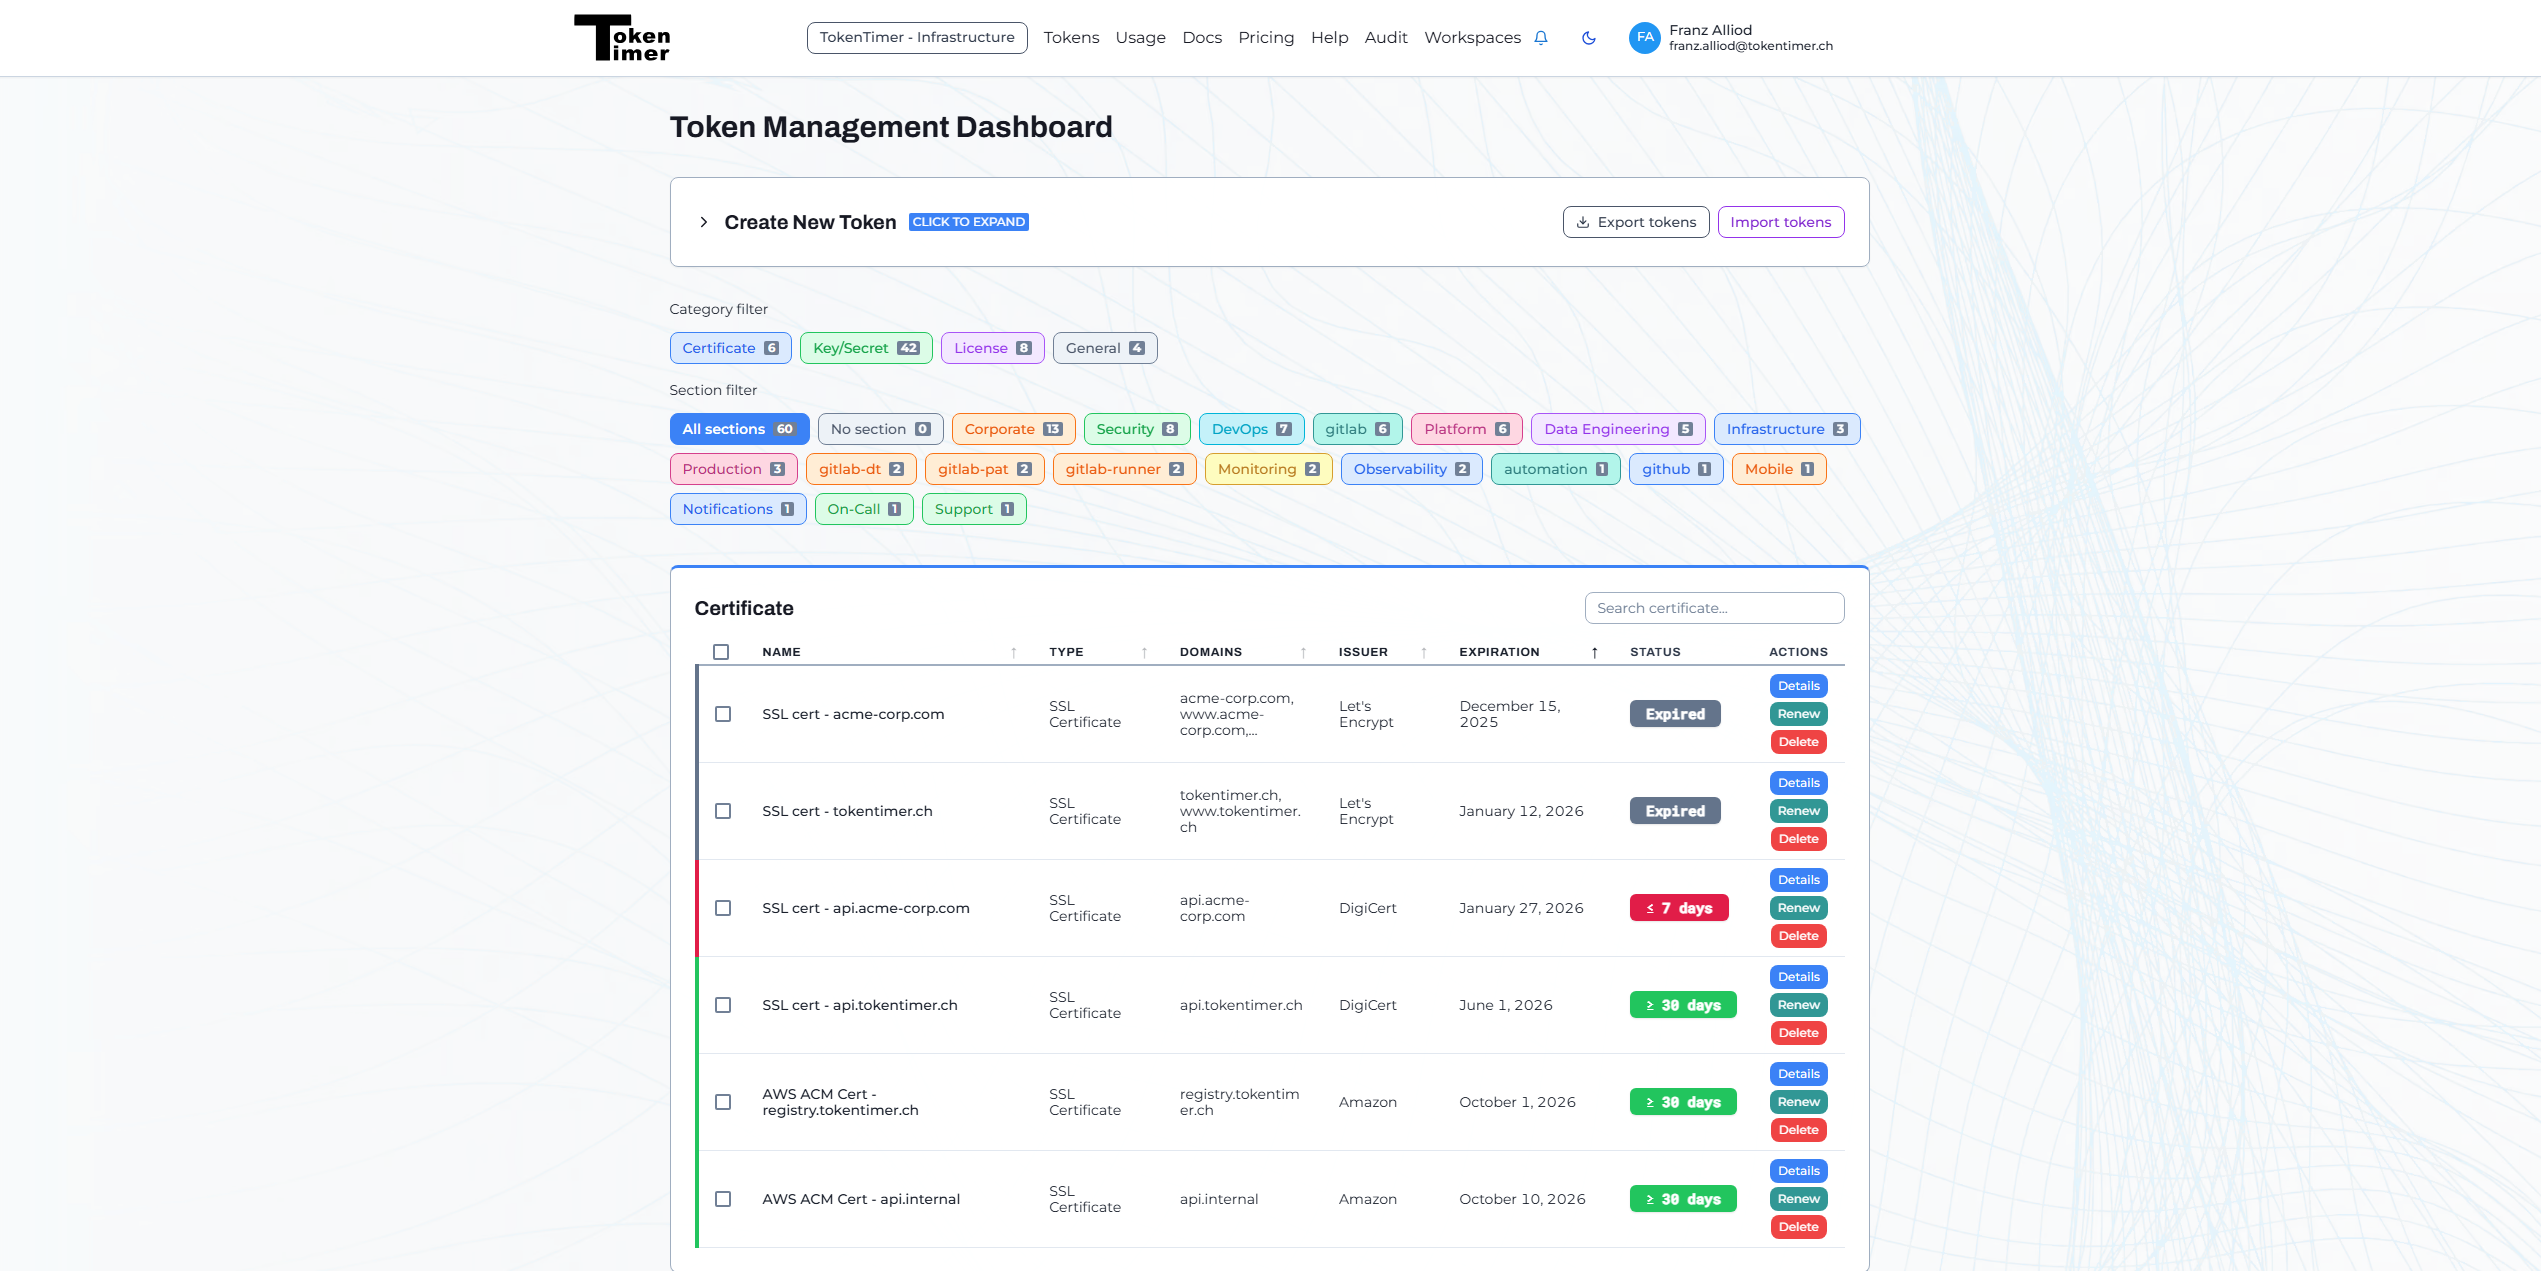Go to the Pricing page
Screen dimensions: 2541x1271
click(1265, 38)
